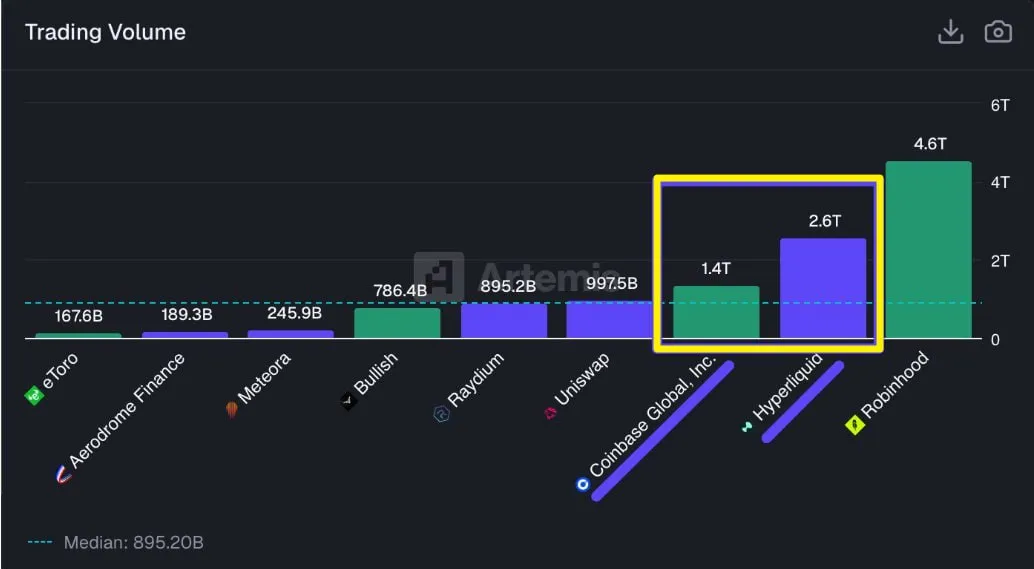Click the download chart icon
Viewport: 1034px width, 569px height.
tap(950, 32)
